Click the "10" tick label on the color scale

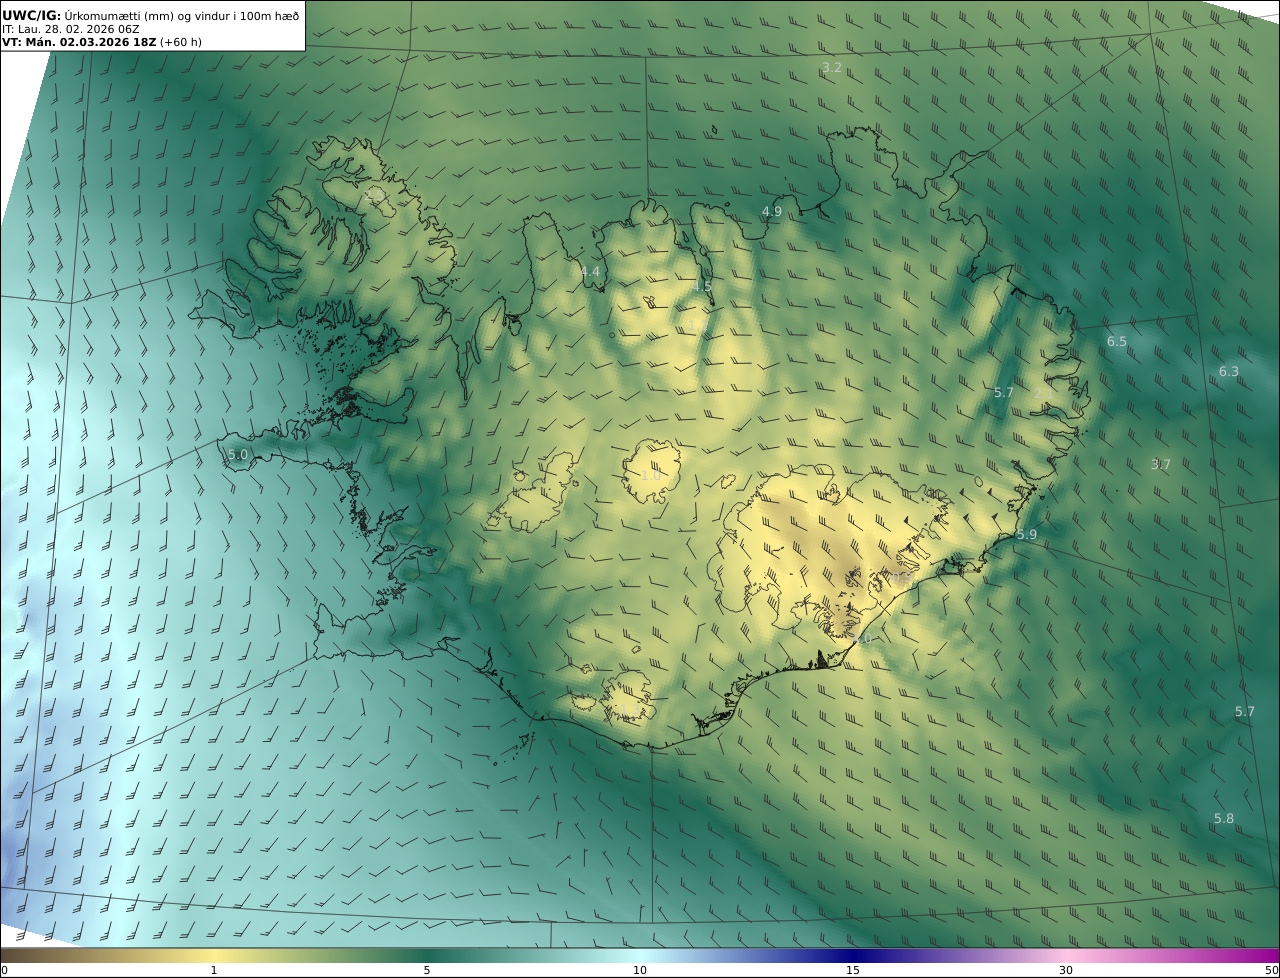640,970
